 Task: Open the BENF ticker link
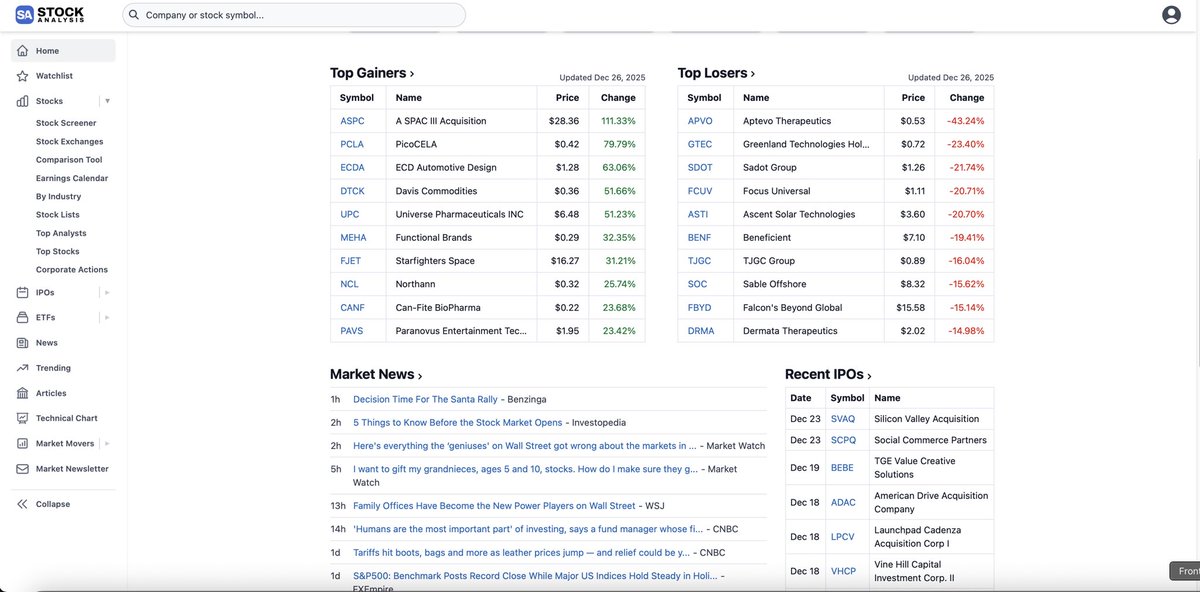[x=700, y=238]
